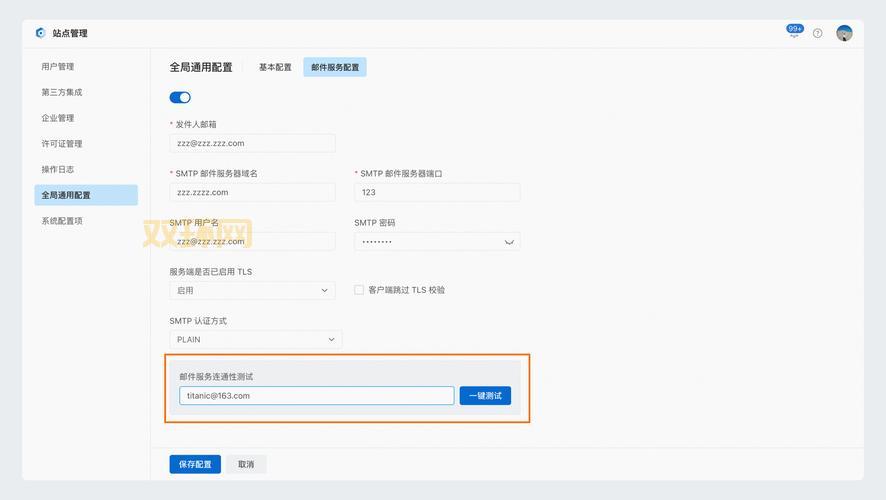Click the SMTP 邮件服务器端口 field

coord(436,192)
